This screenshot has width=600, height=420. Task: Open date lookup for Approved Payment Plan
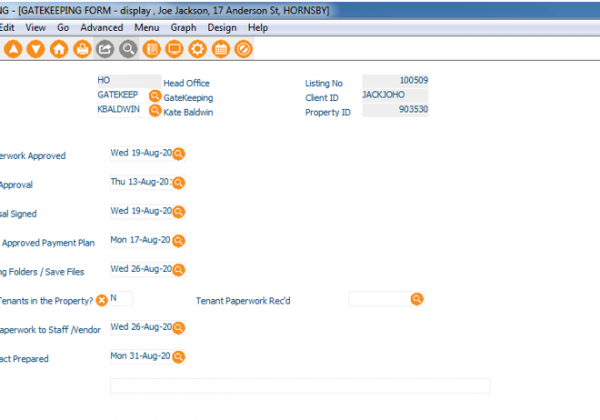tap(178, 241)
